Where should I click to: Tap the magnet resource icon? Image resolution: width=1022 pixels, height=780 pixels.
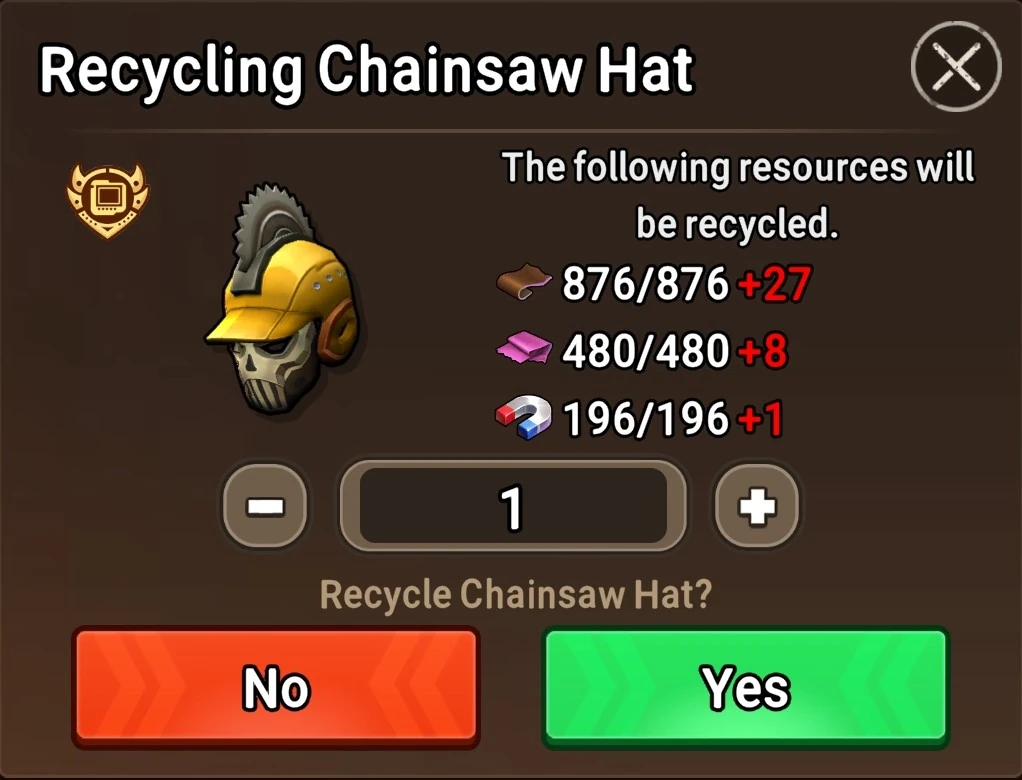coord(523,416)
